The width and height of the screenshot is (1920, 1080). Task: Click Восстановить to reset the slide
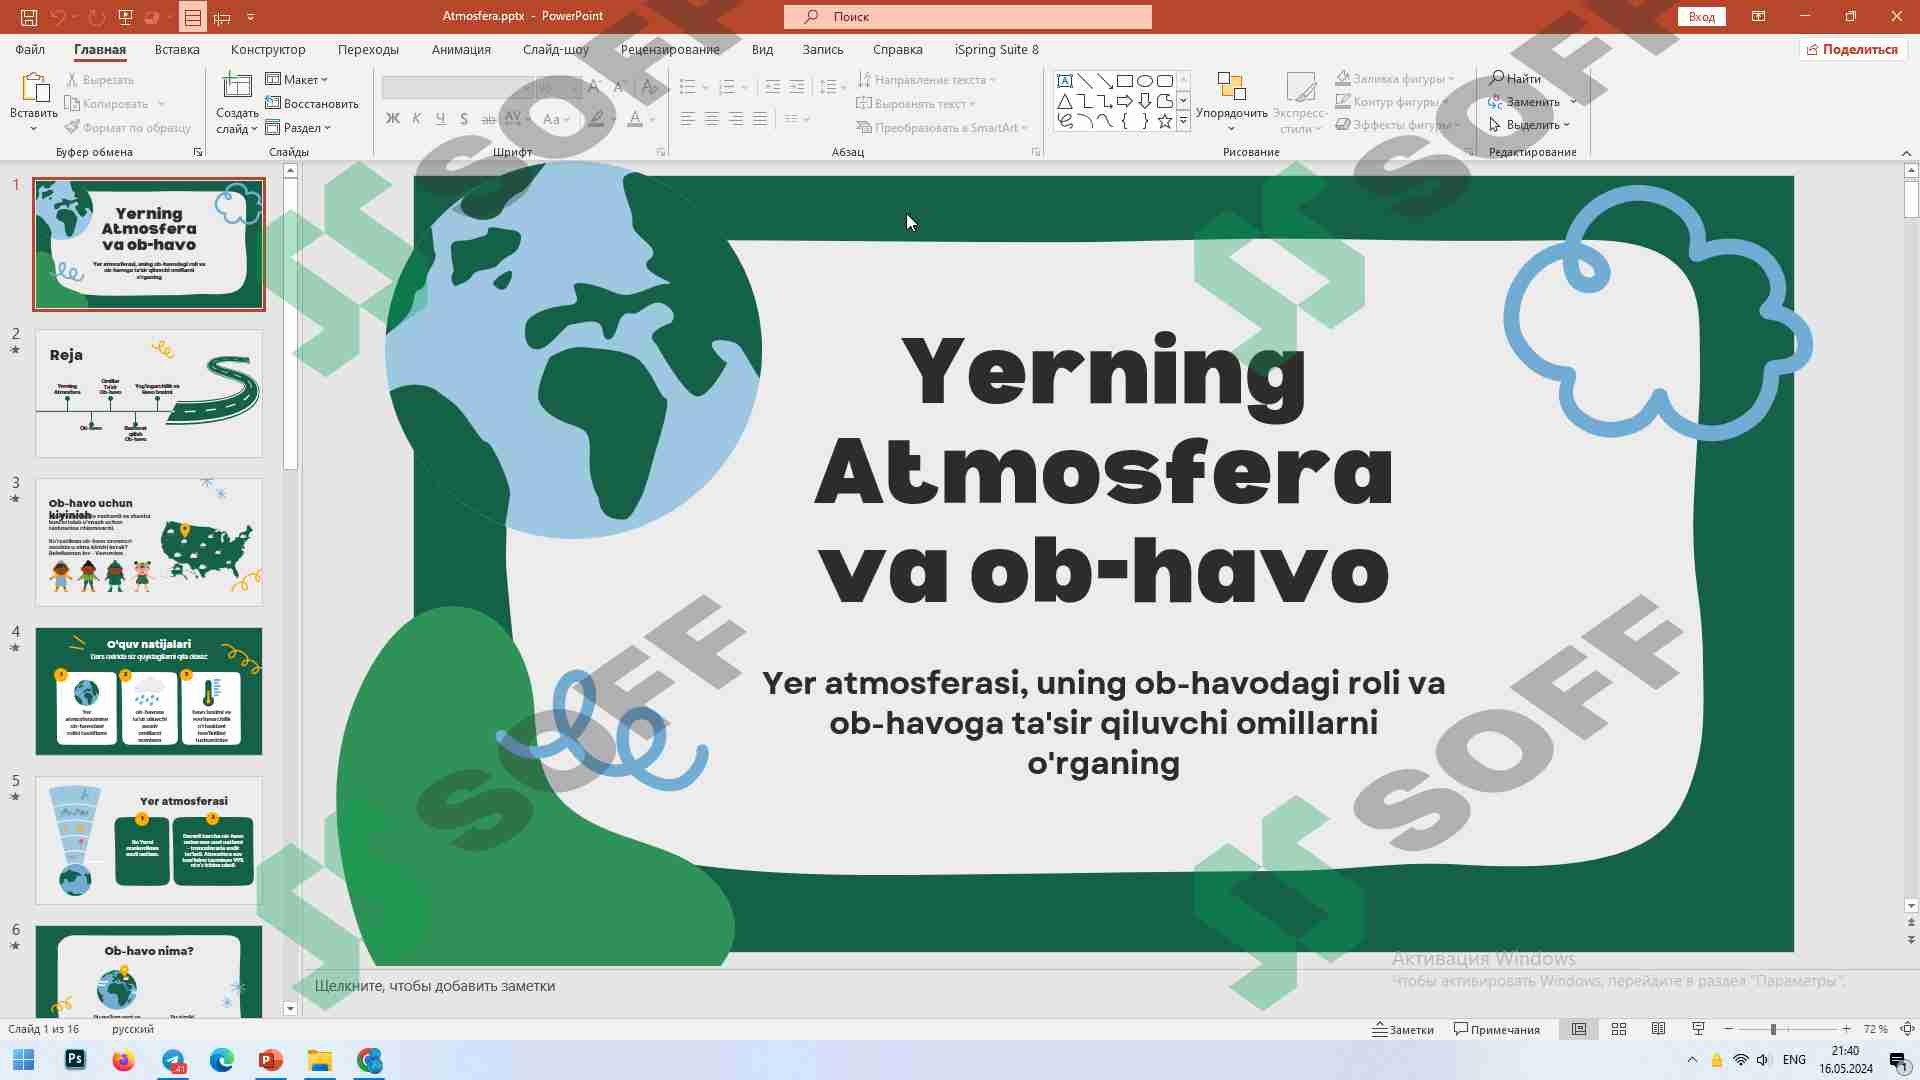(x=312, y=103)
